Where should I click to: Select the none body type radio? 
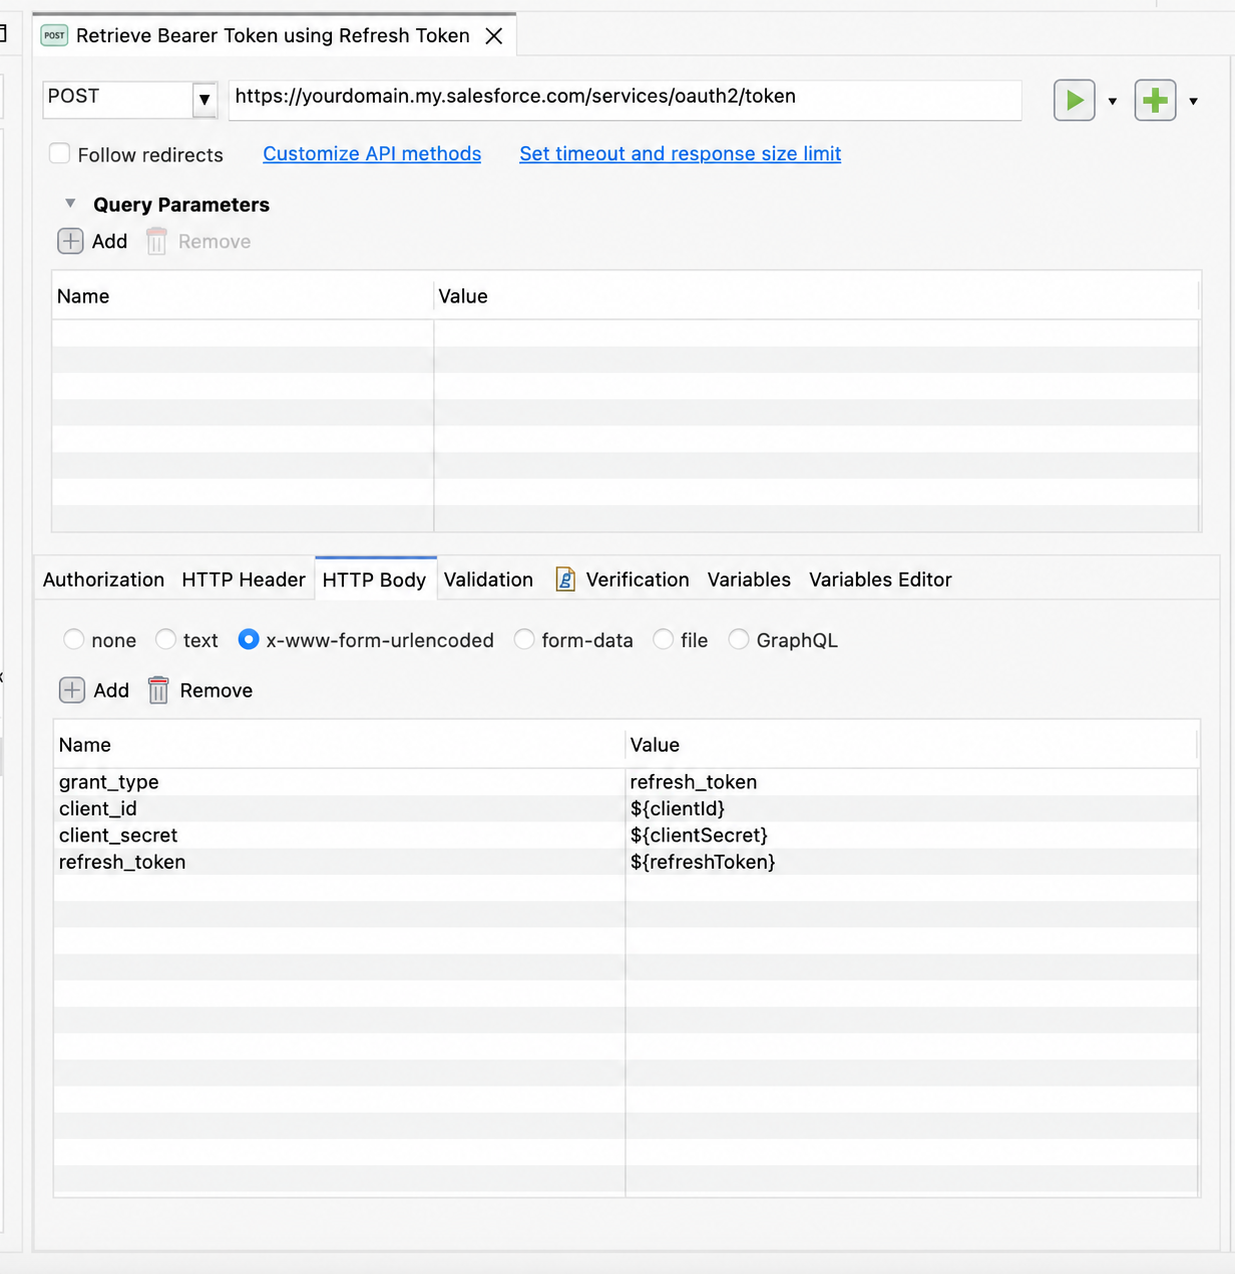pyautogui.click(x=74, y=640)
